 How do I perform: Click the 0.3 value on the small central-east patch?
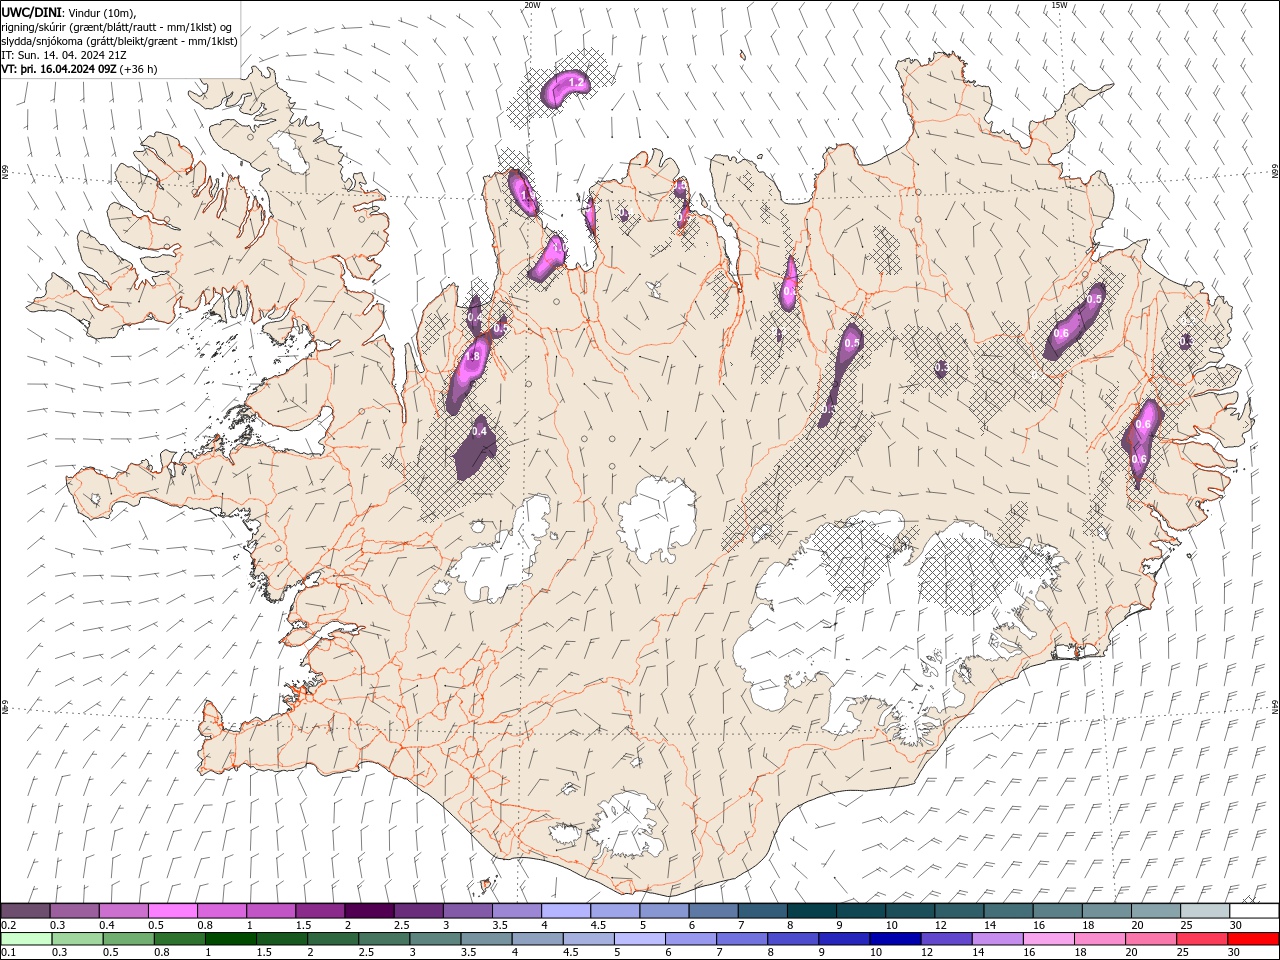coord(941,368)
